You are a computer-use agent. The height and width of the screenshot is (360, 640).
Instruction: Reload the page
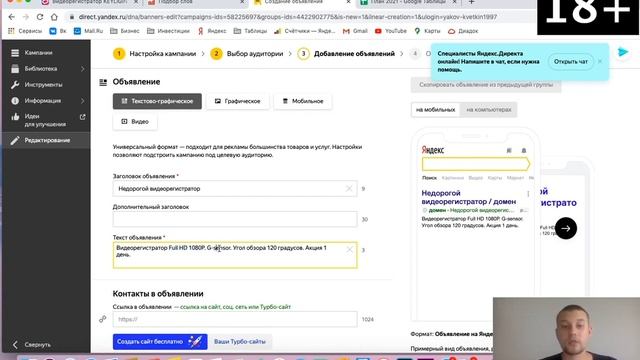pos(40,17)
